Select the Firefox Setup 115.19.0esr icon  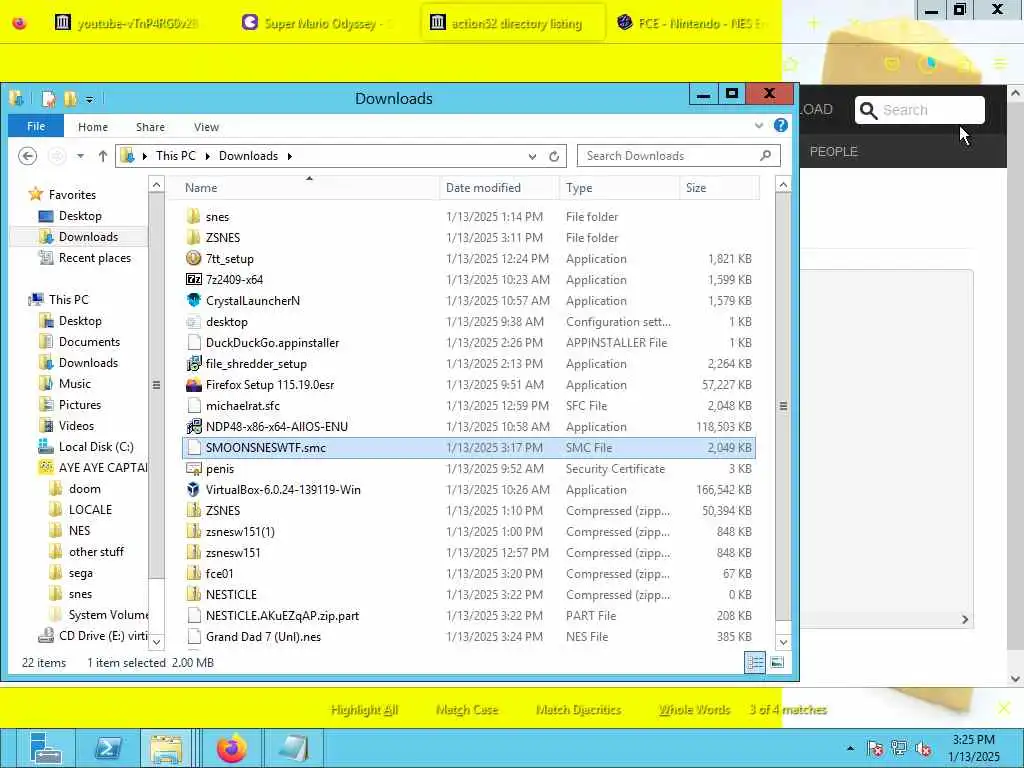pyautogui.click(x=193, y=385)
